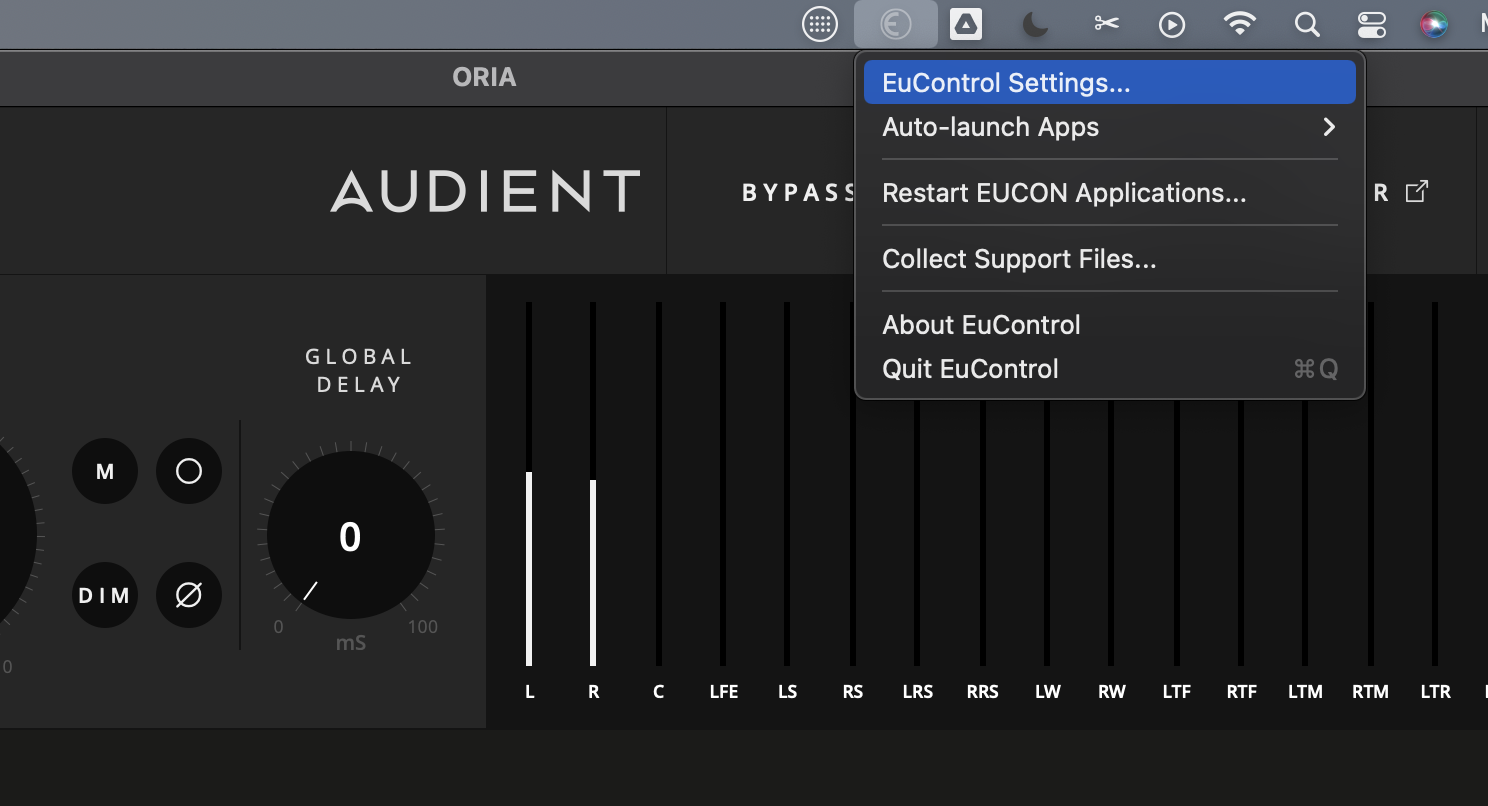Click the BYPASS button
This screenshot has width=1488, height=806.
pos(798,193)
